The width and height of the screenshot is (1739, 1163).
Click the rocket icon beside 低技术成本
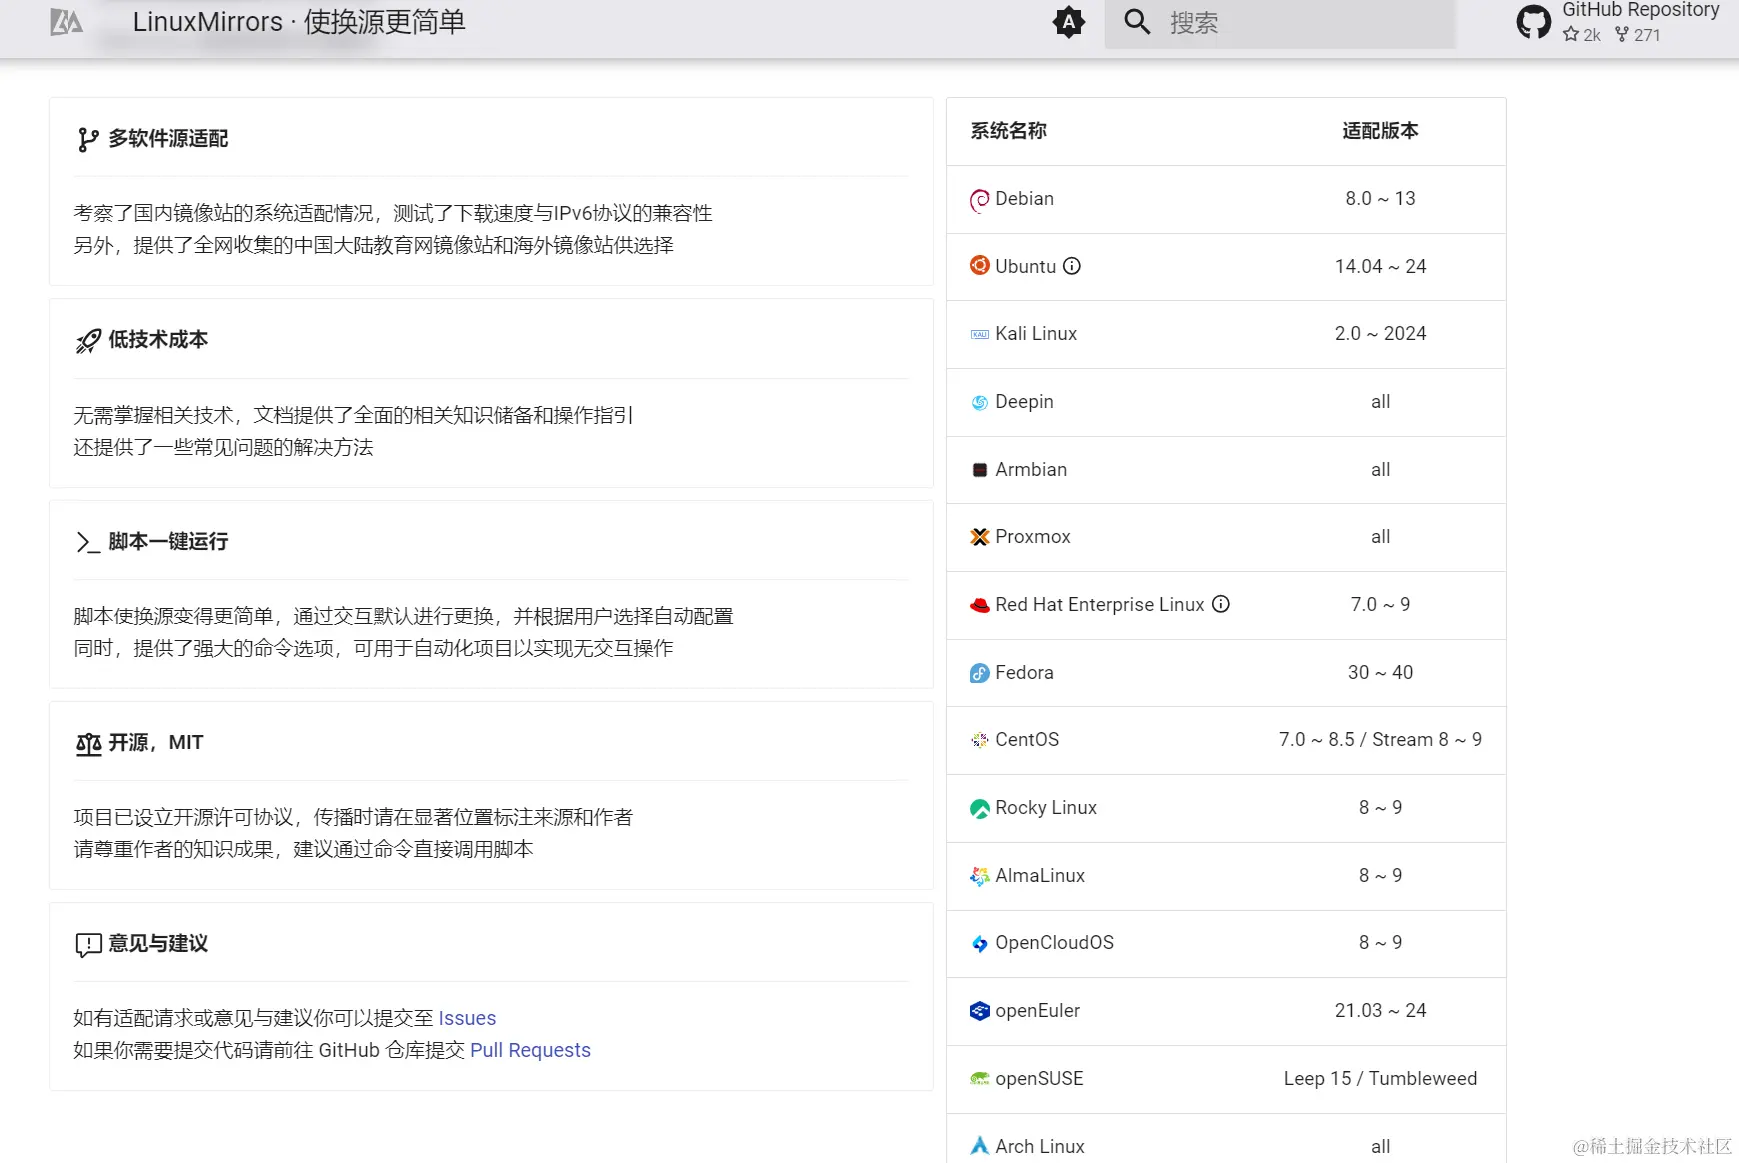click(x=88, y=341)
